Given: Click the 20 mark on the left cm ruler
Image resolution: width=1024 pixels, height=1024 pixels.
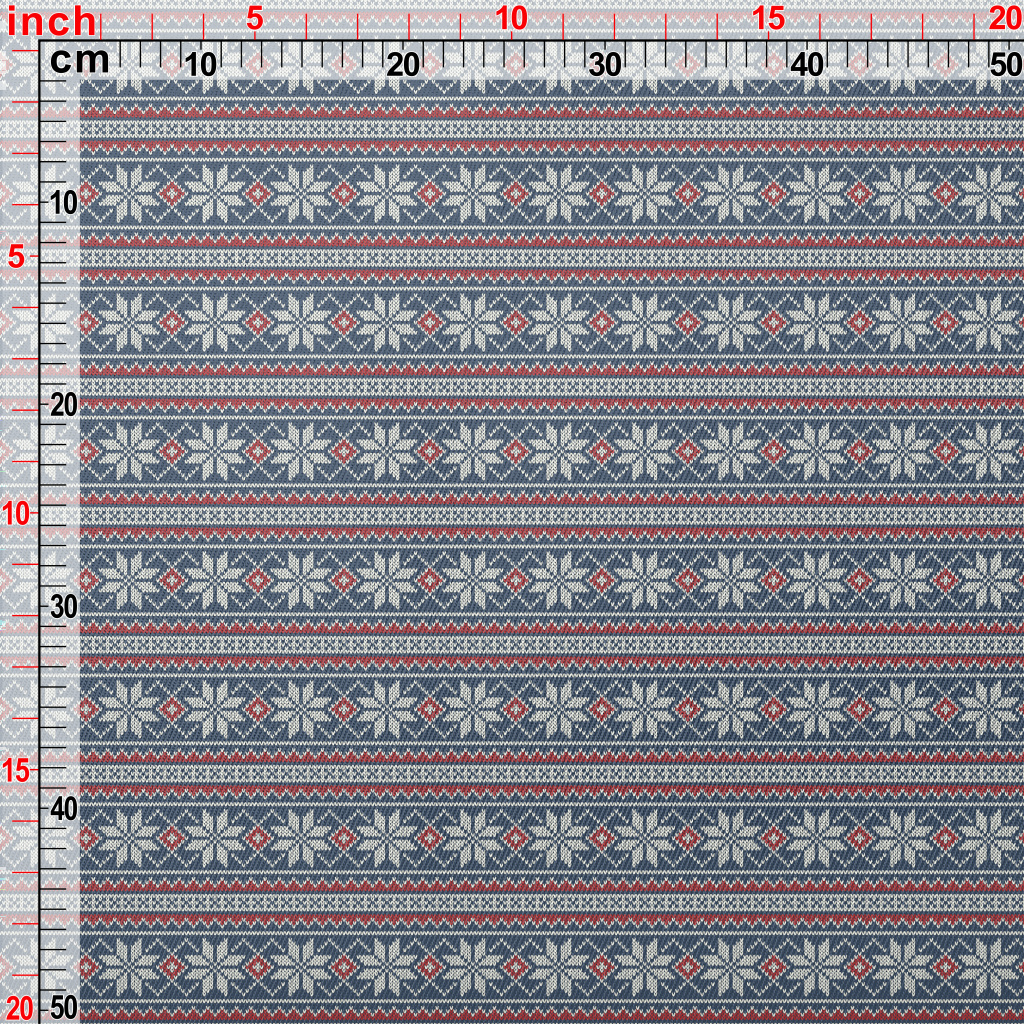Looking at the screenshot, I should (x=63, y=405).
